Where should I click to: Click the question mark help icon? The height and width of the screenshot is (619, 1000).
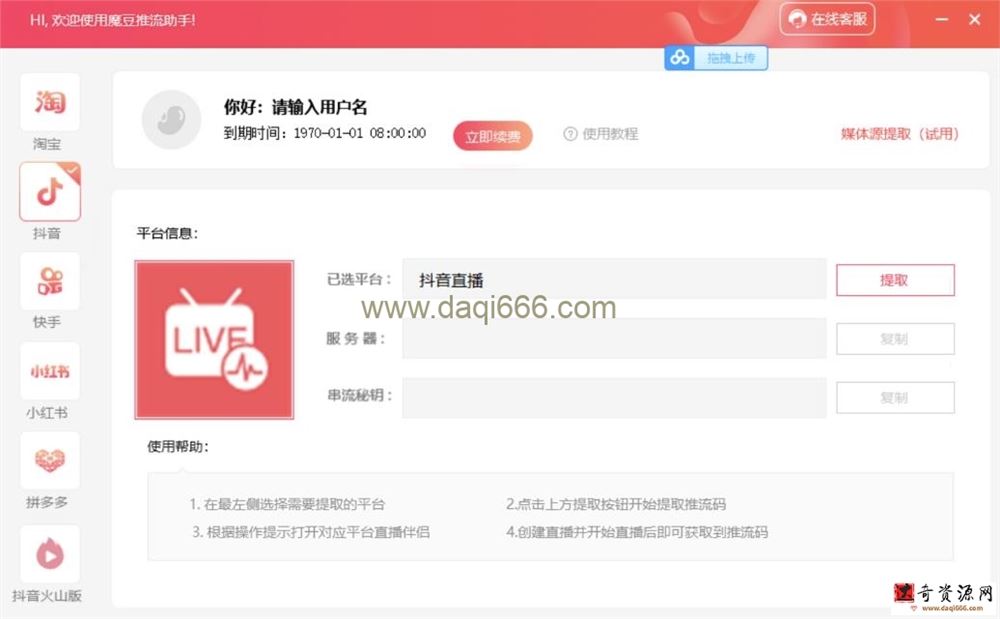pyautogui.click(x=570, y=134)
